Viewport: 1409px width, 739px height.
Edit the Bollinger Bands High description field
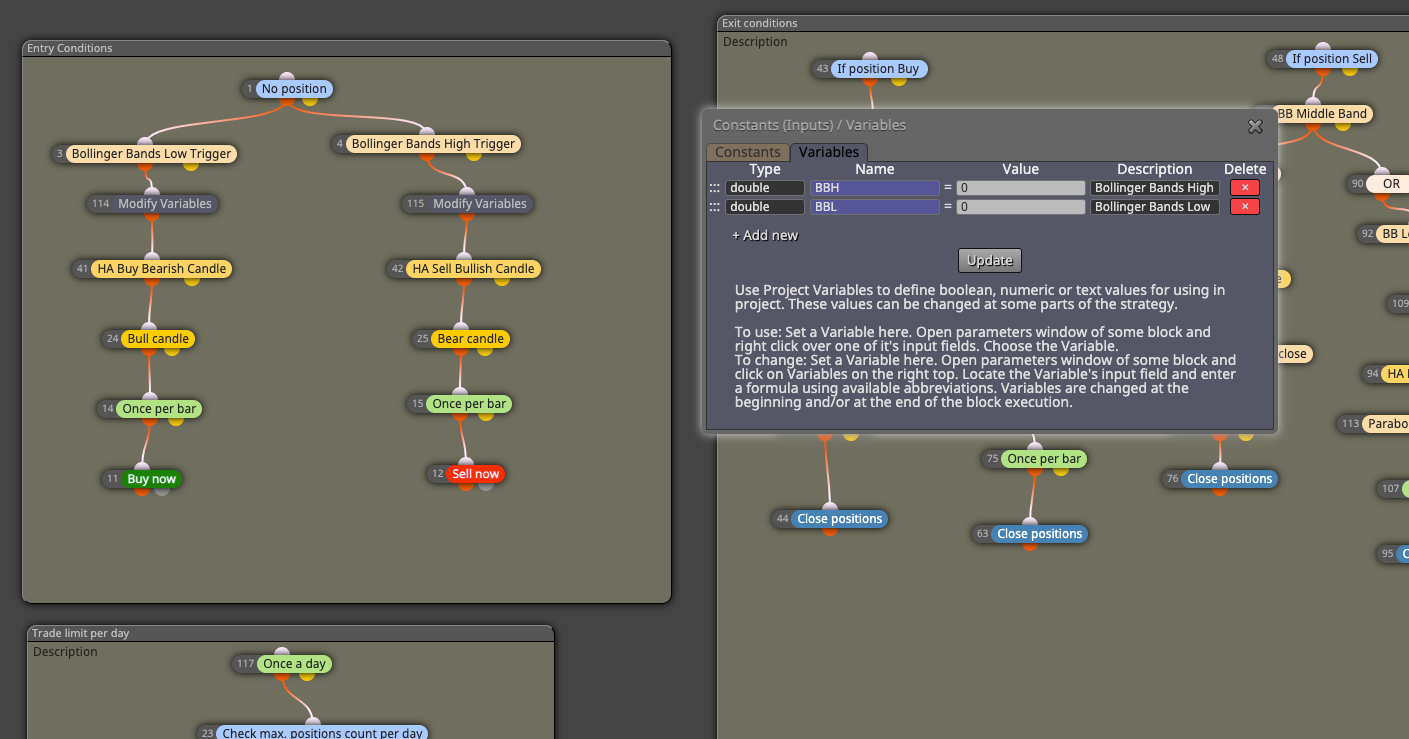point(1155,188)
